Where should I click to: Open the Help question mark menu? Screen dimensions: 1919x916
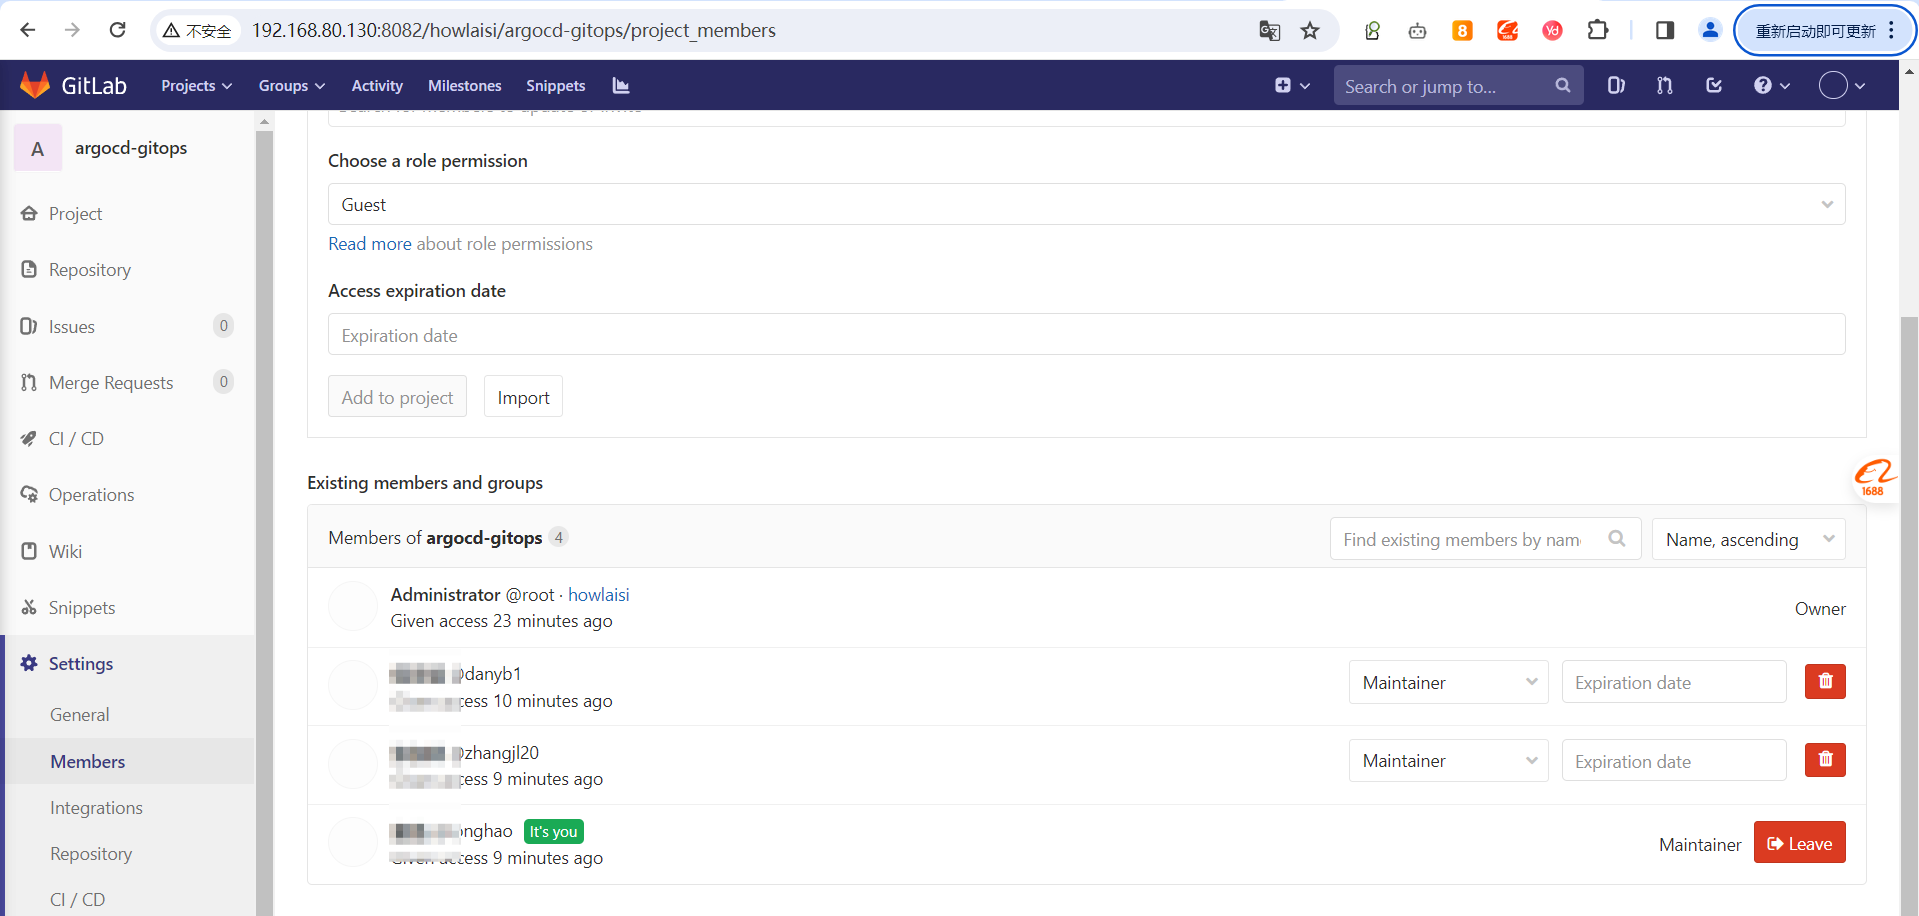[1771, 86]
